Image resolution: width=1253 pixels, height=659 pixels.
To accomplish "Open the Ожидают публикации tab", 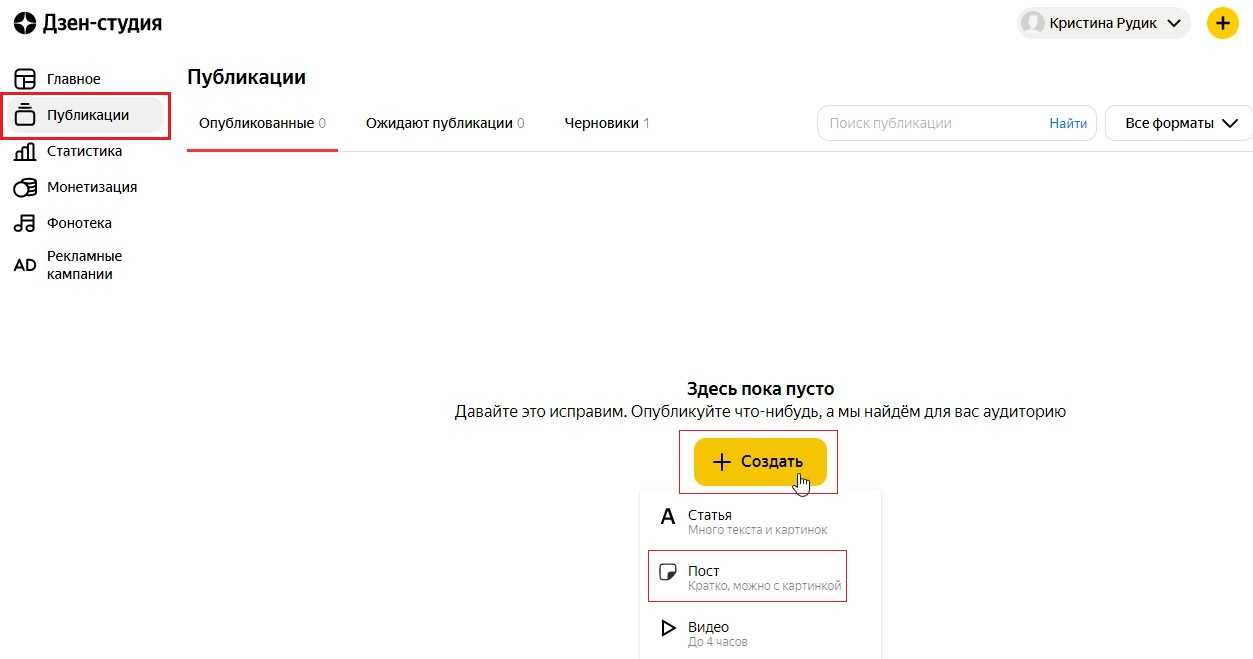I will point(445,123).
